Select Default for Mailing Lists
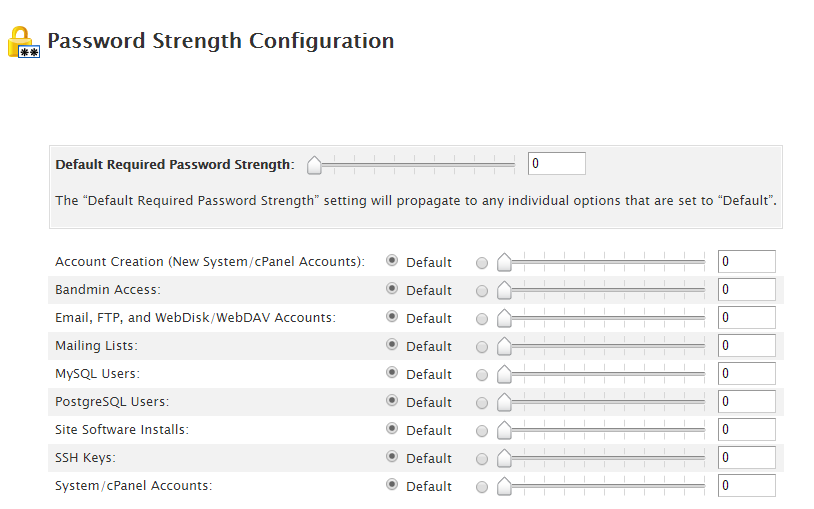814x509 pixels. pos(392,344)
